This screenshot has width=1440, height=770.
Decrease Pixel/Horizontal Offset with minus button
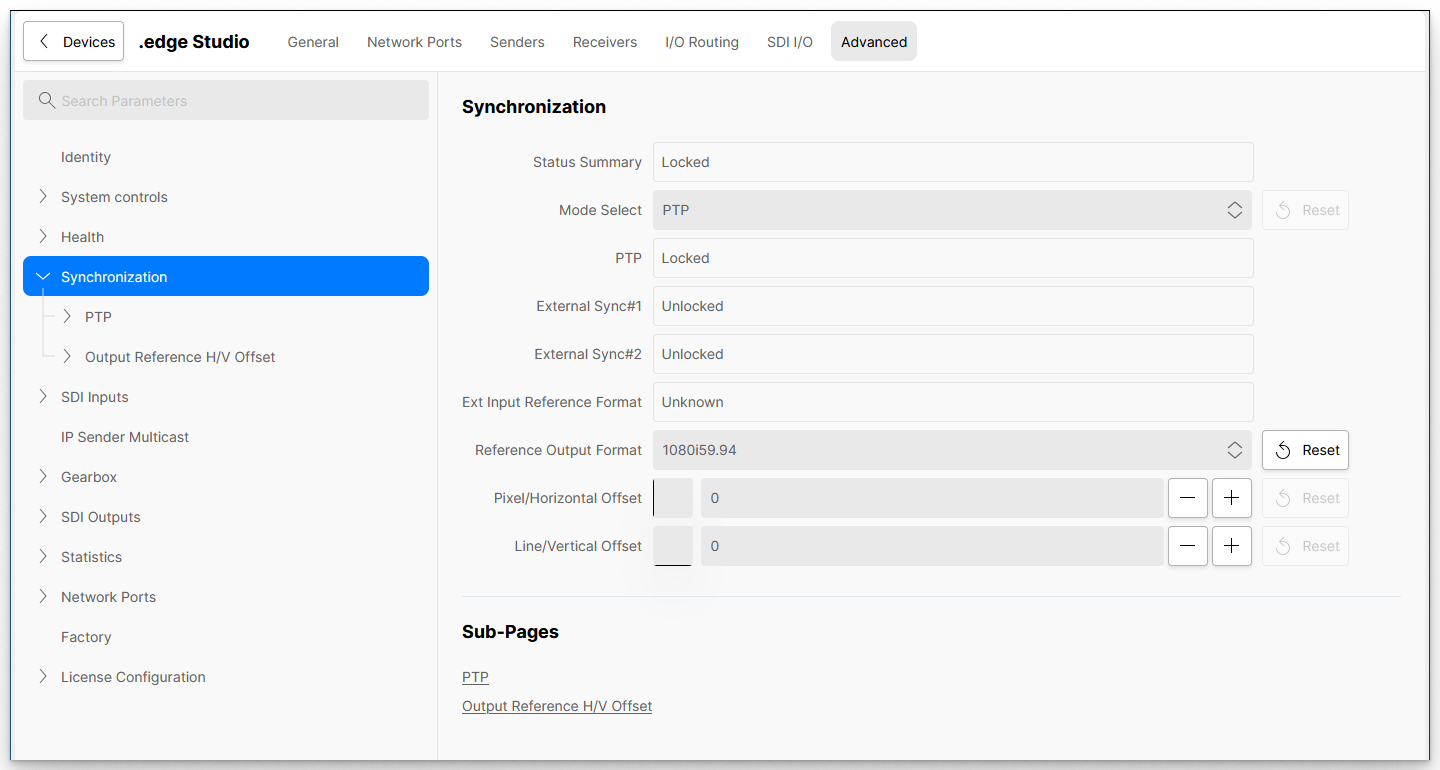point(1187,498)
